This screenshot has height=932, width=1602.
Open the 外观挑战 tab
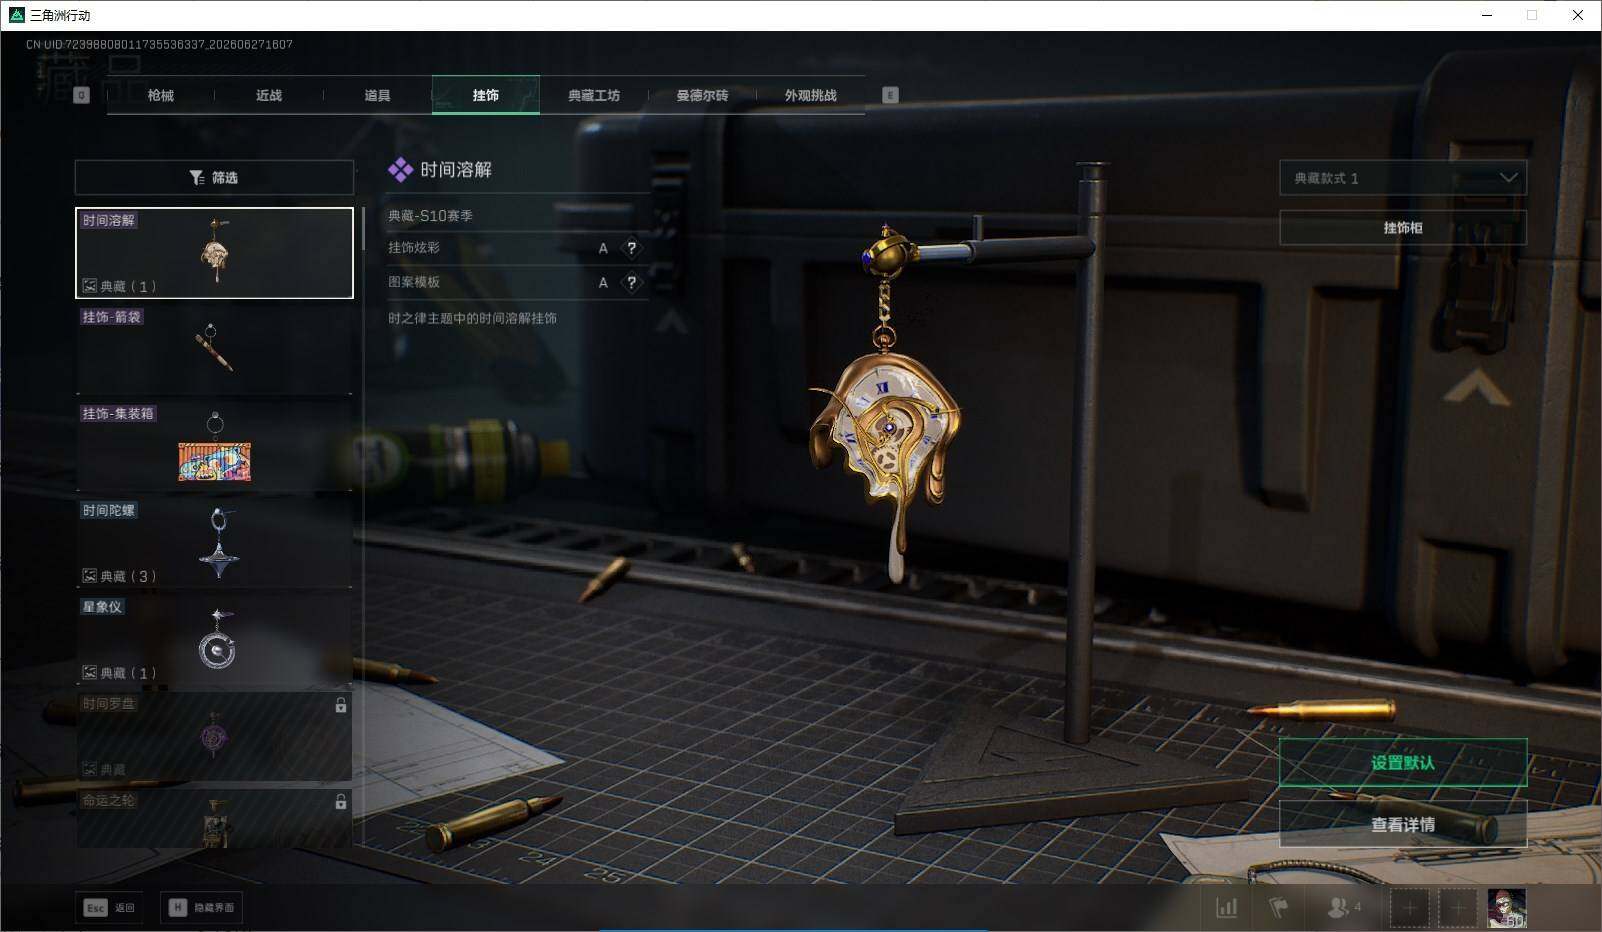(811, 95)
